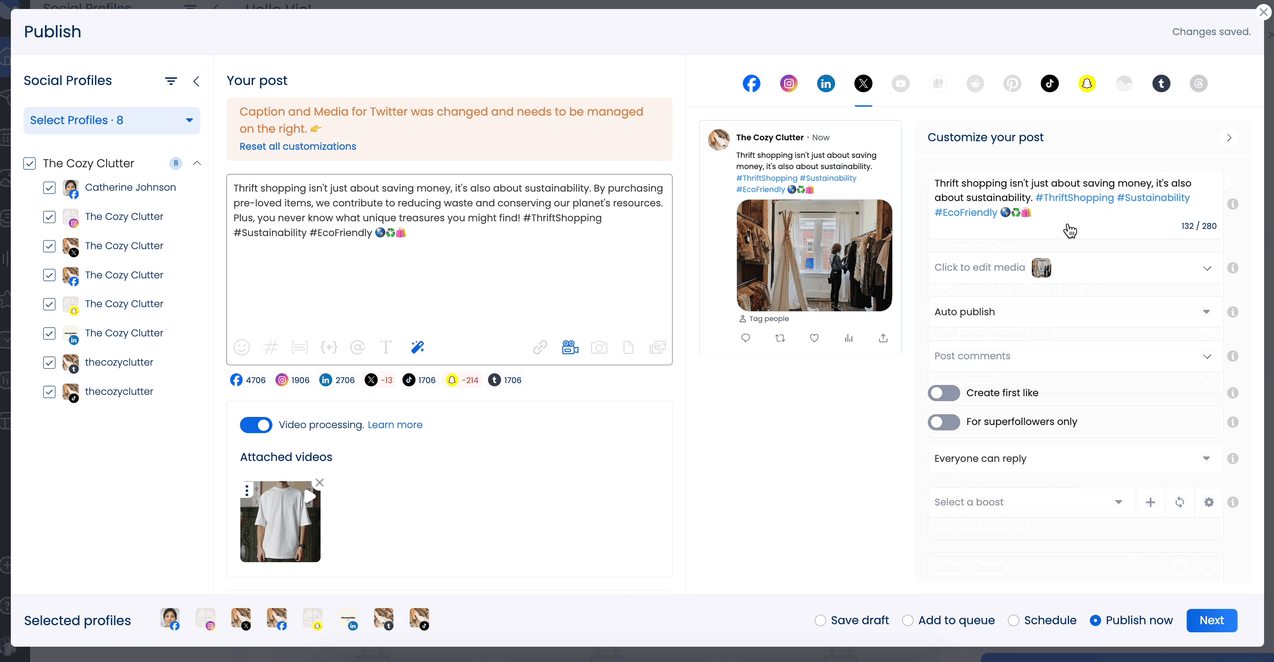Open the emoji picker in the composer

tap(242, 346)
